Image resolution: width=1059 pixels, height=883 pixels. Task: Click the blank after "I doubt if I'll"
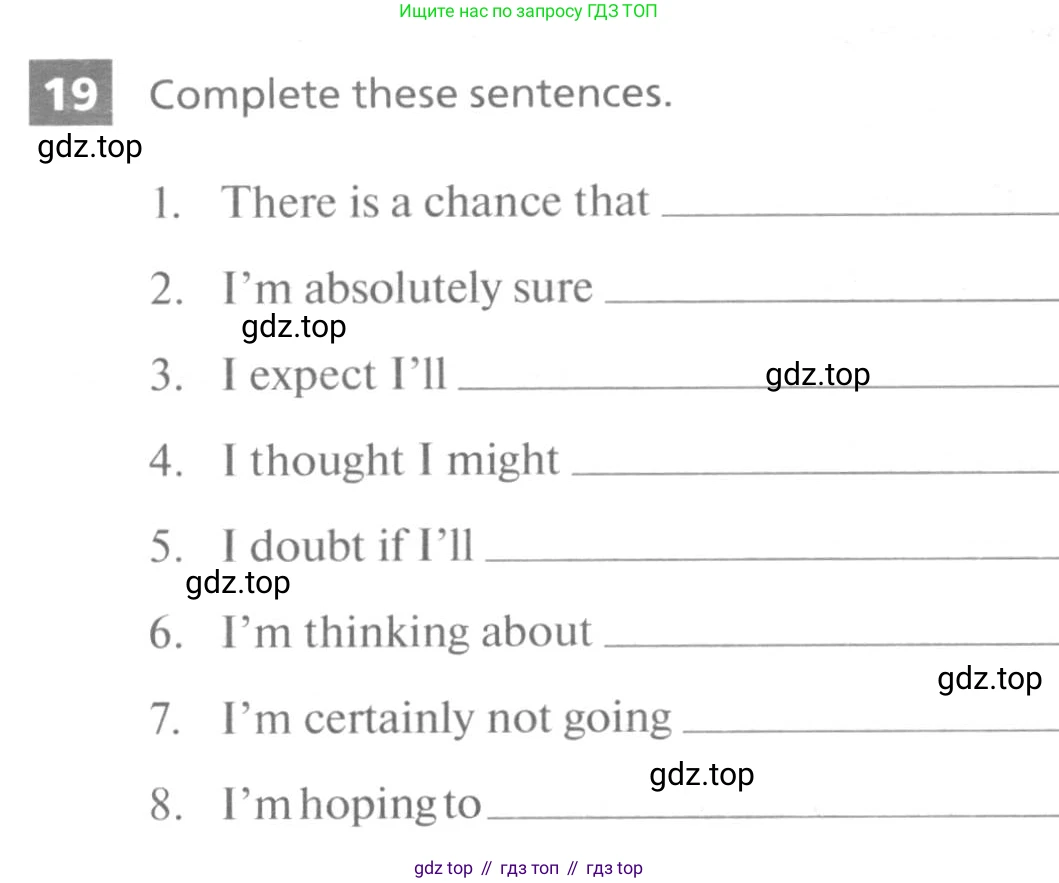770,556
